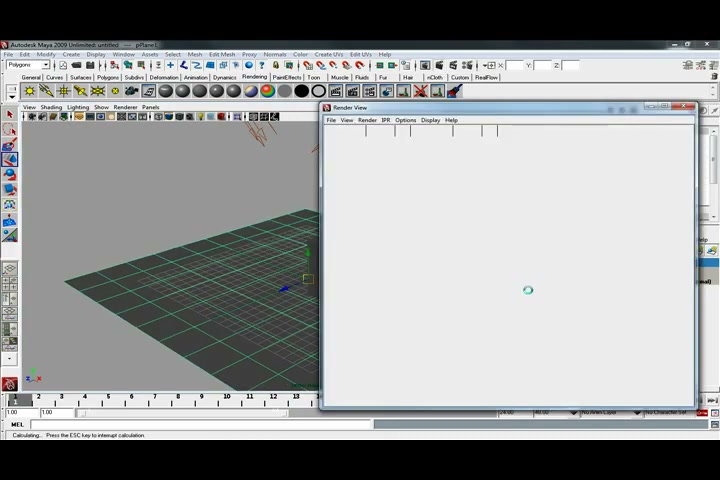Activate the Rotate tool
720x480 pixels.
[10, 175]
